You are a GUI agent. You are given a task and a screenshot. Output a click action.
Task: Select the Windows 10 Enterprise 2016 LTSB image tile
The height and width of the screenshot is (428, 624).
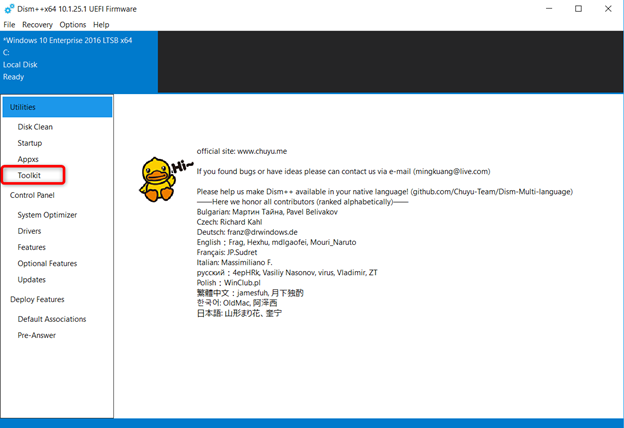(79, 62)
